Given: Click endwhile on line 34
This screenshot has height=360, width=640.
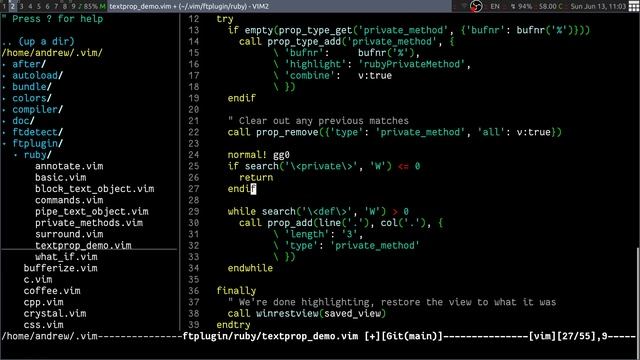Looking at the screenshot, I should tap(250, 268).
